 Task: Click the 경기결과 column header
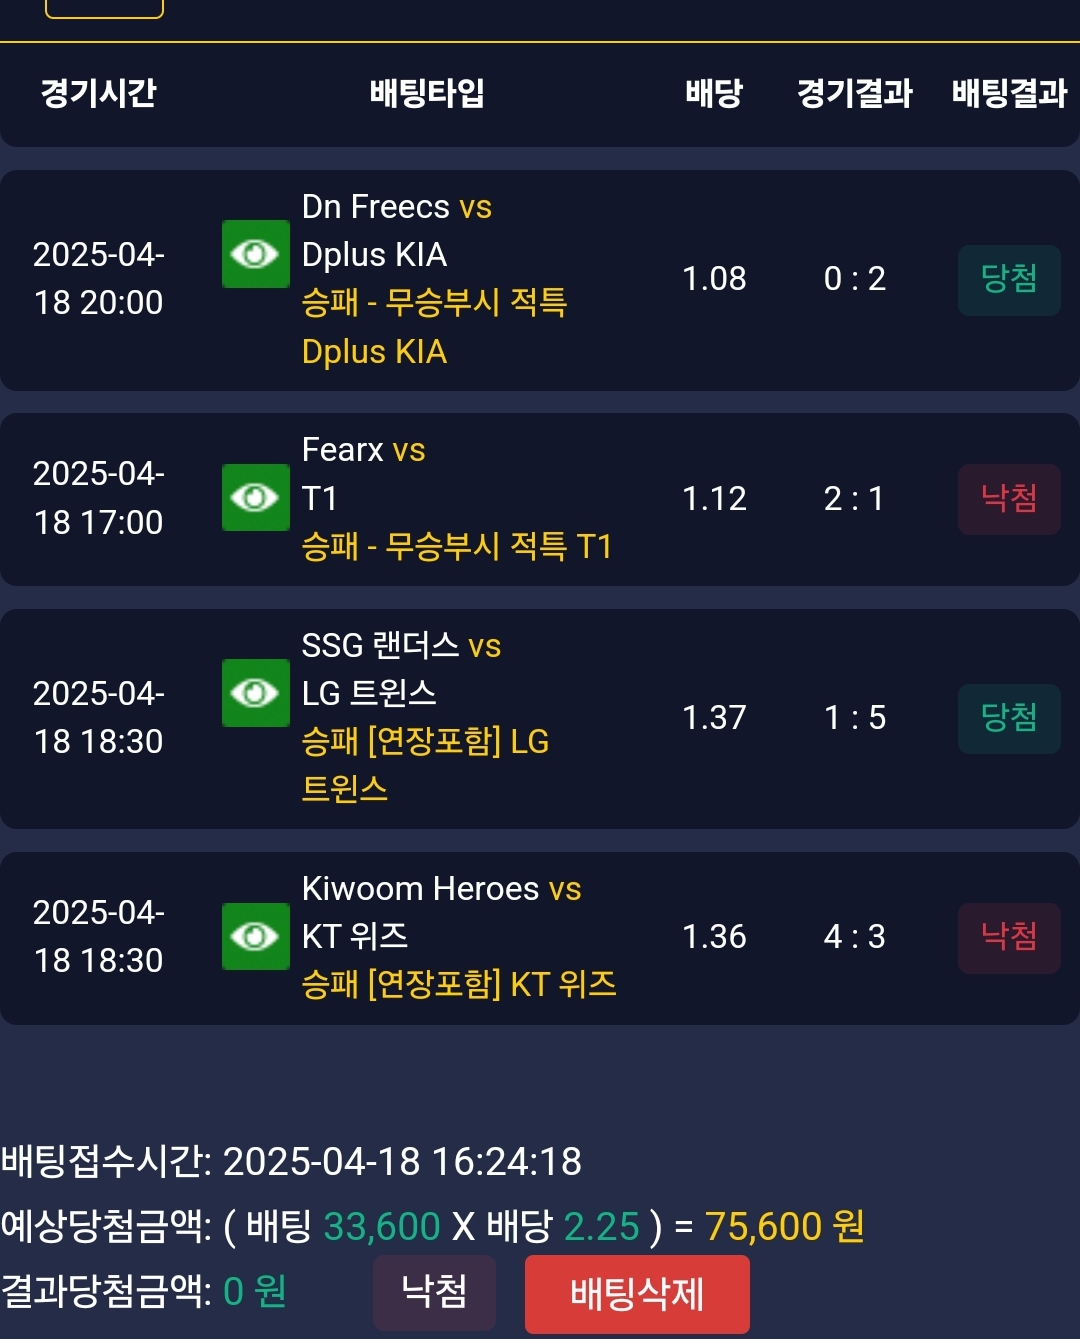pos(855,93)
